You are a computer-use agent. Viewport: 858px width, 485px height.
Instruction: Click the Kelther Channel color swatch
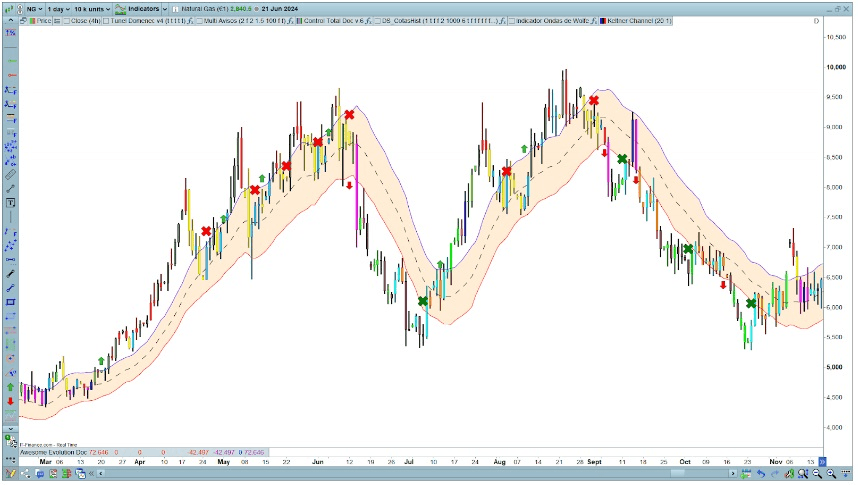coord(603,20)
